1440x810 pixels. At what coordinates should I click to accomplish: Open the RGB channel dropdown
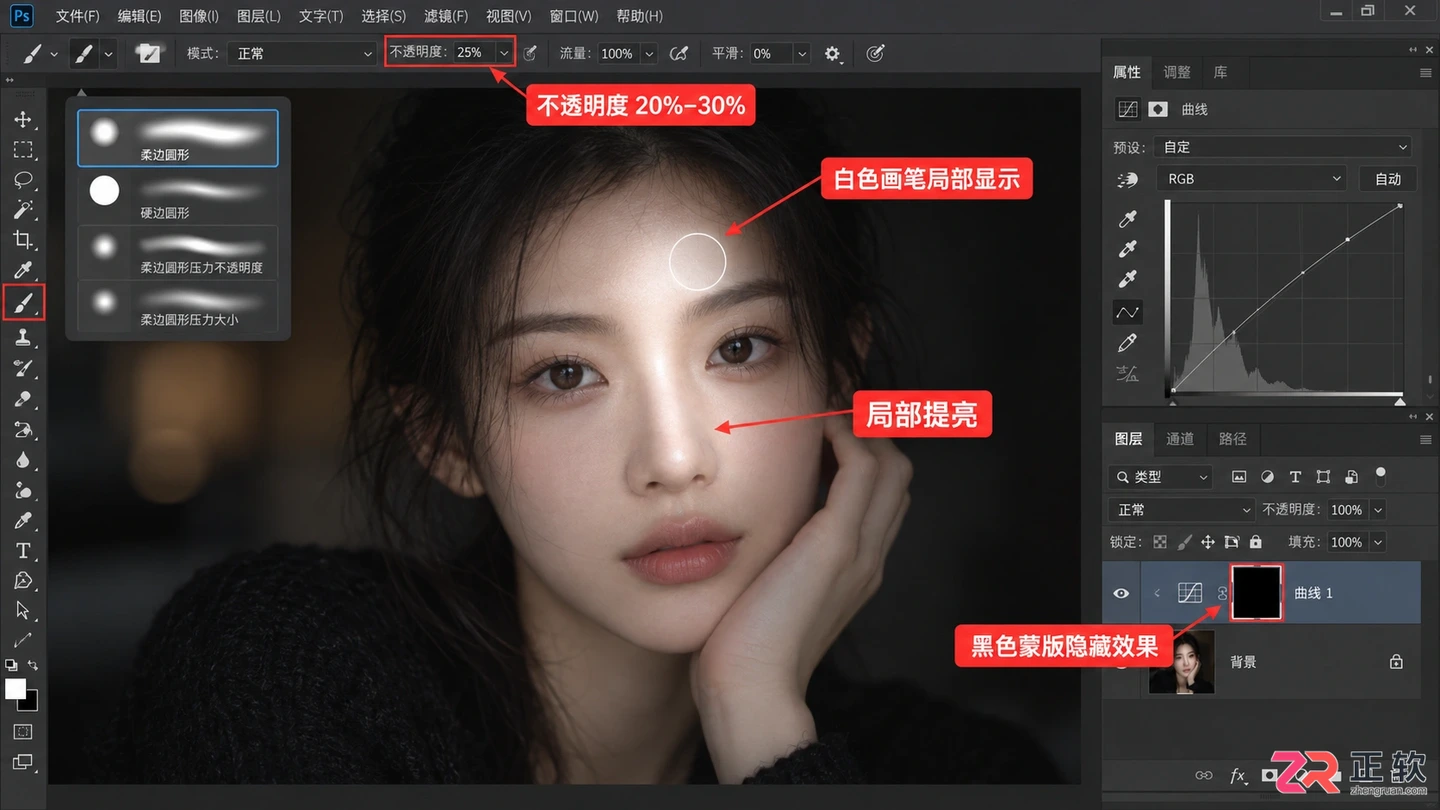point(1252,179)
